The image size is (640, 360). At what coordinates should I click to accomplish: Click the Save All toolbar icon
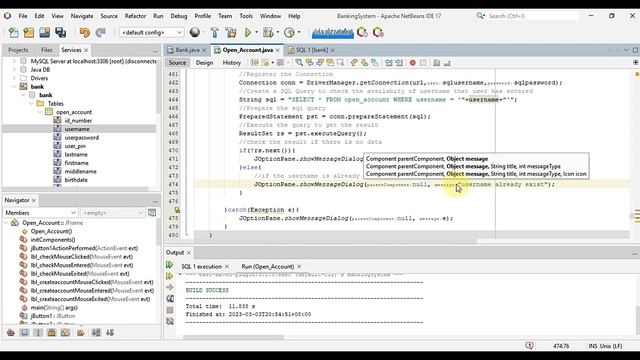point(61,32)
